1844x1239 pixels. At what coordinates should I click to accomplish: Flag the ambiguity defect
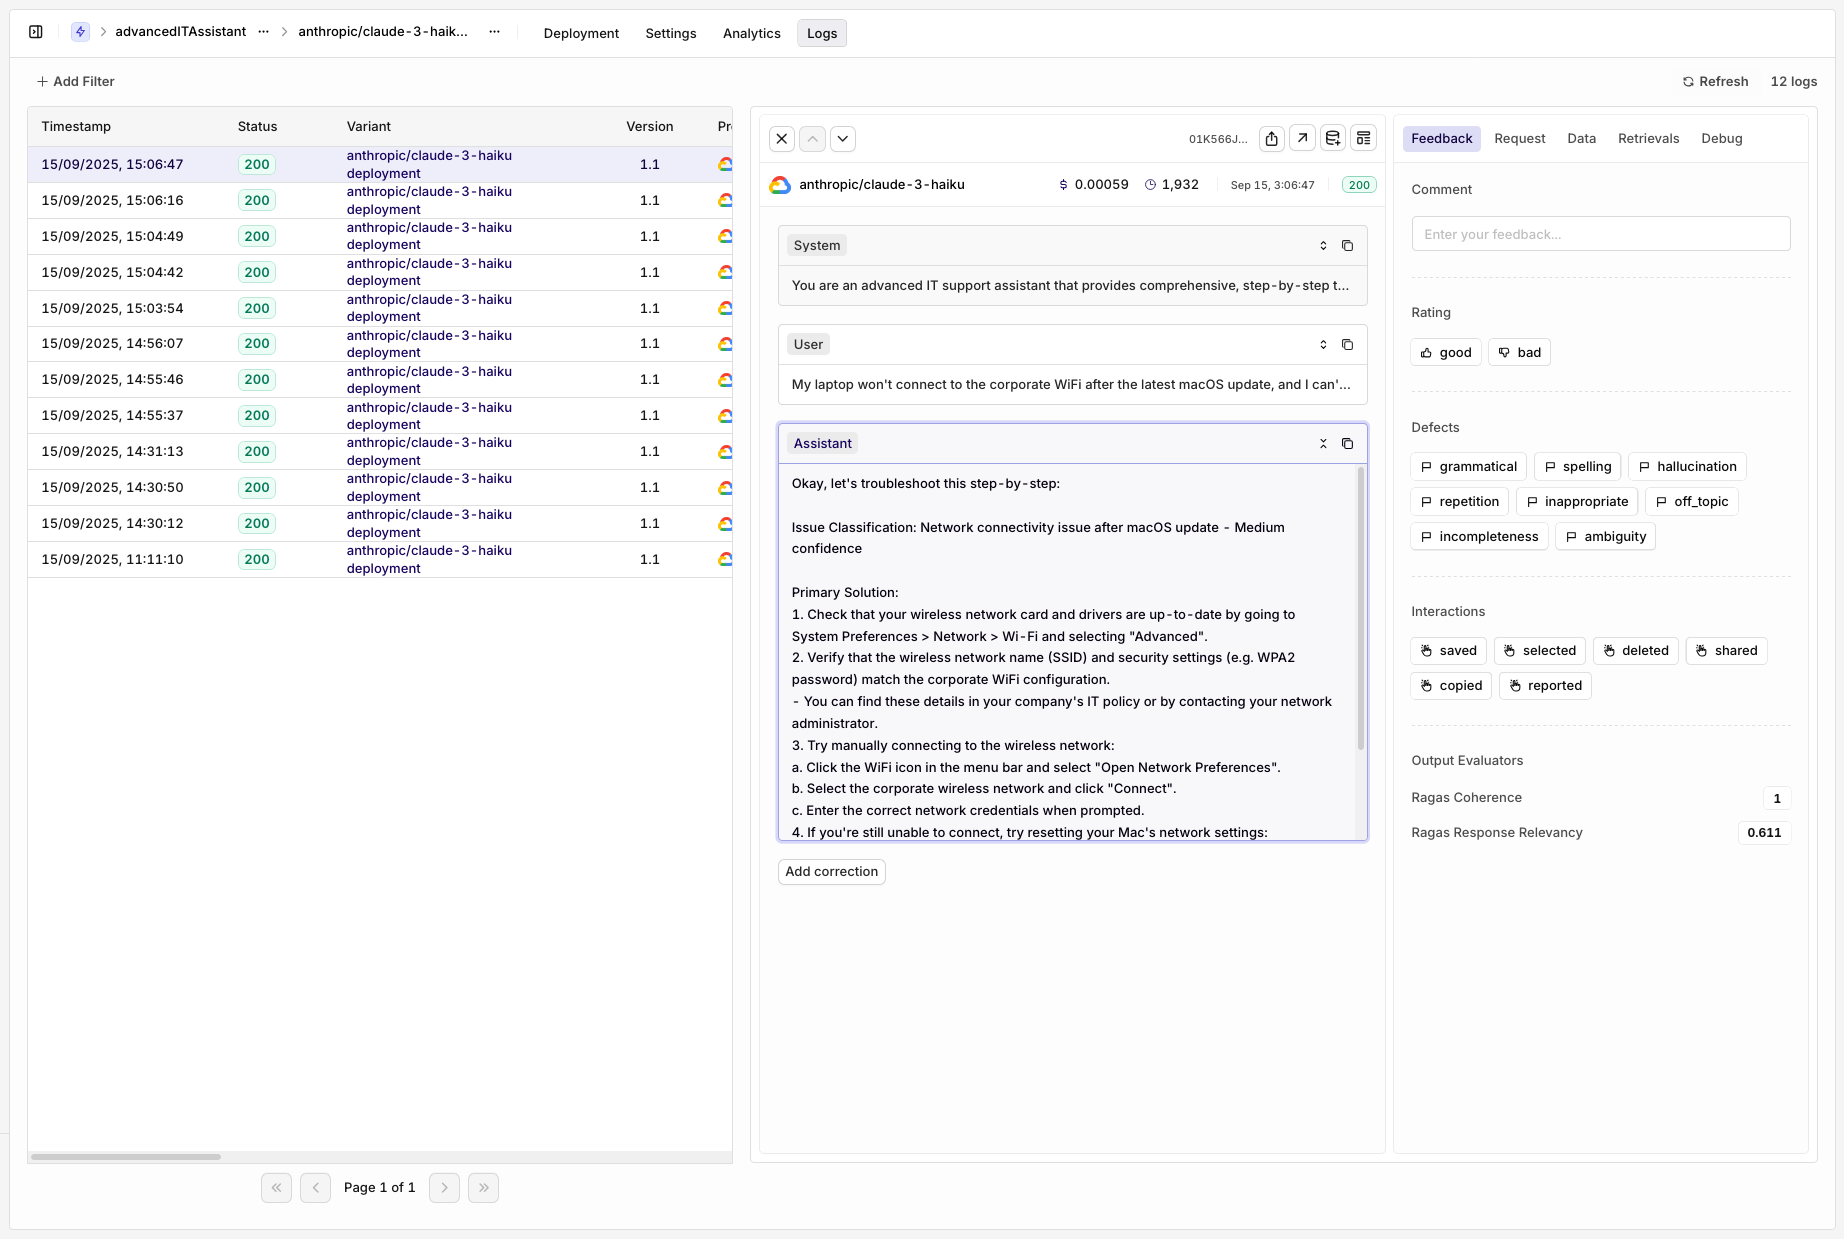point(1606,537)
